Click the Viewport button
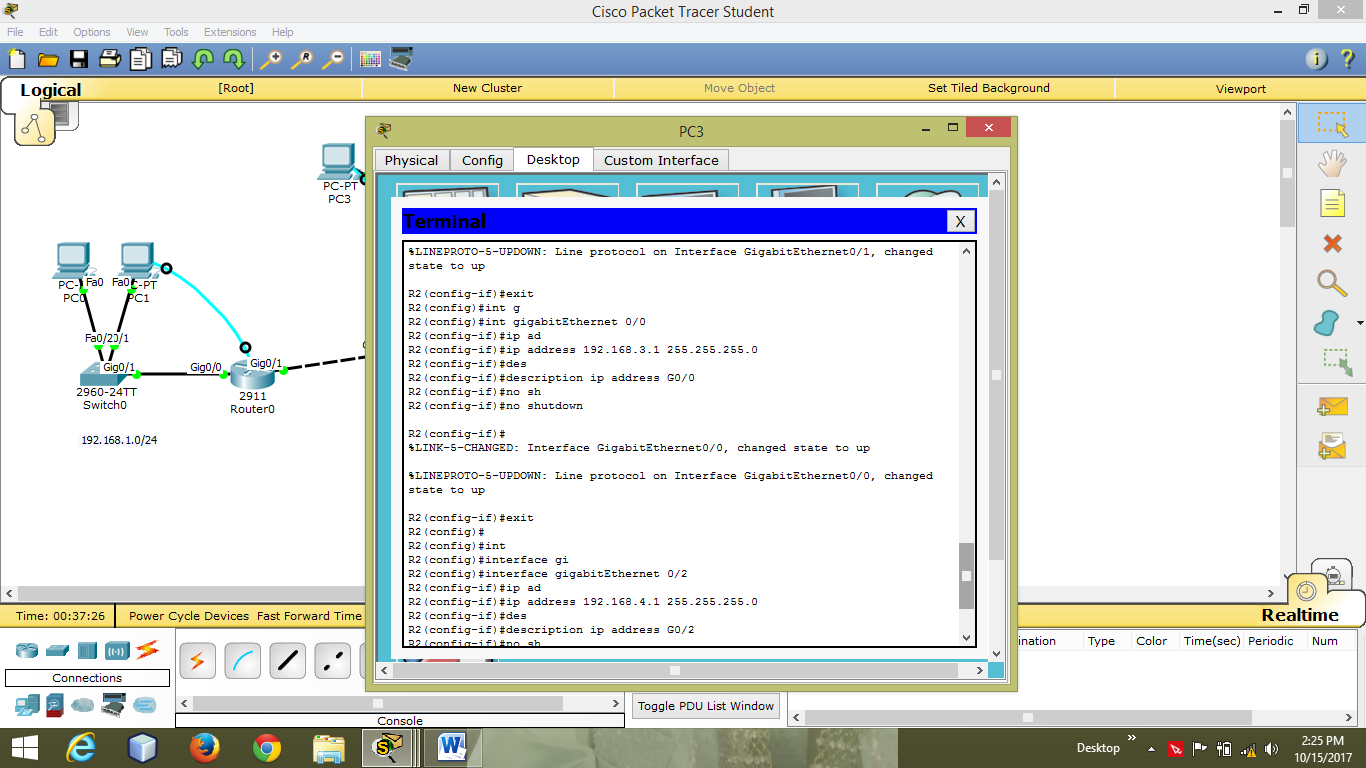 [1241, 88]
